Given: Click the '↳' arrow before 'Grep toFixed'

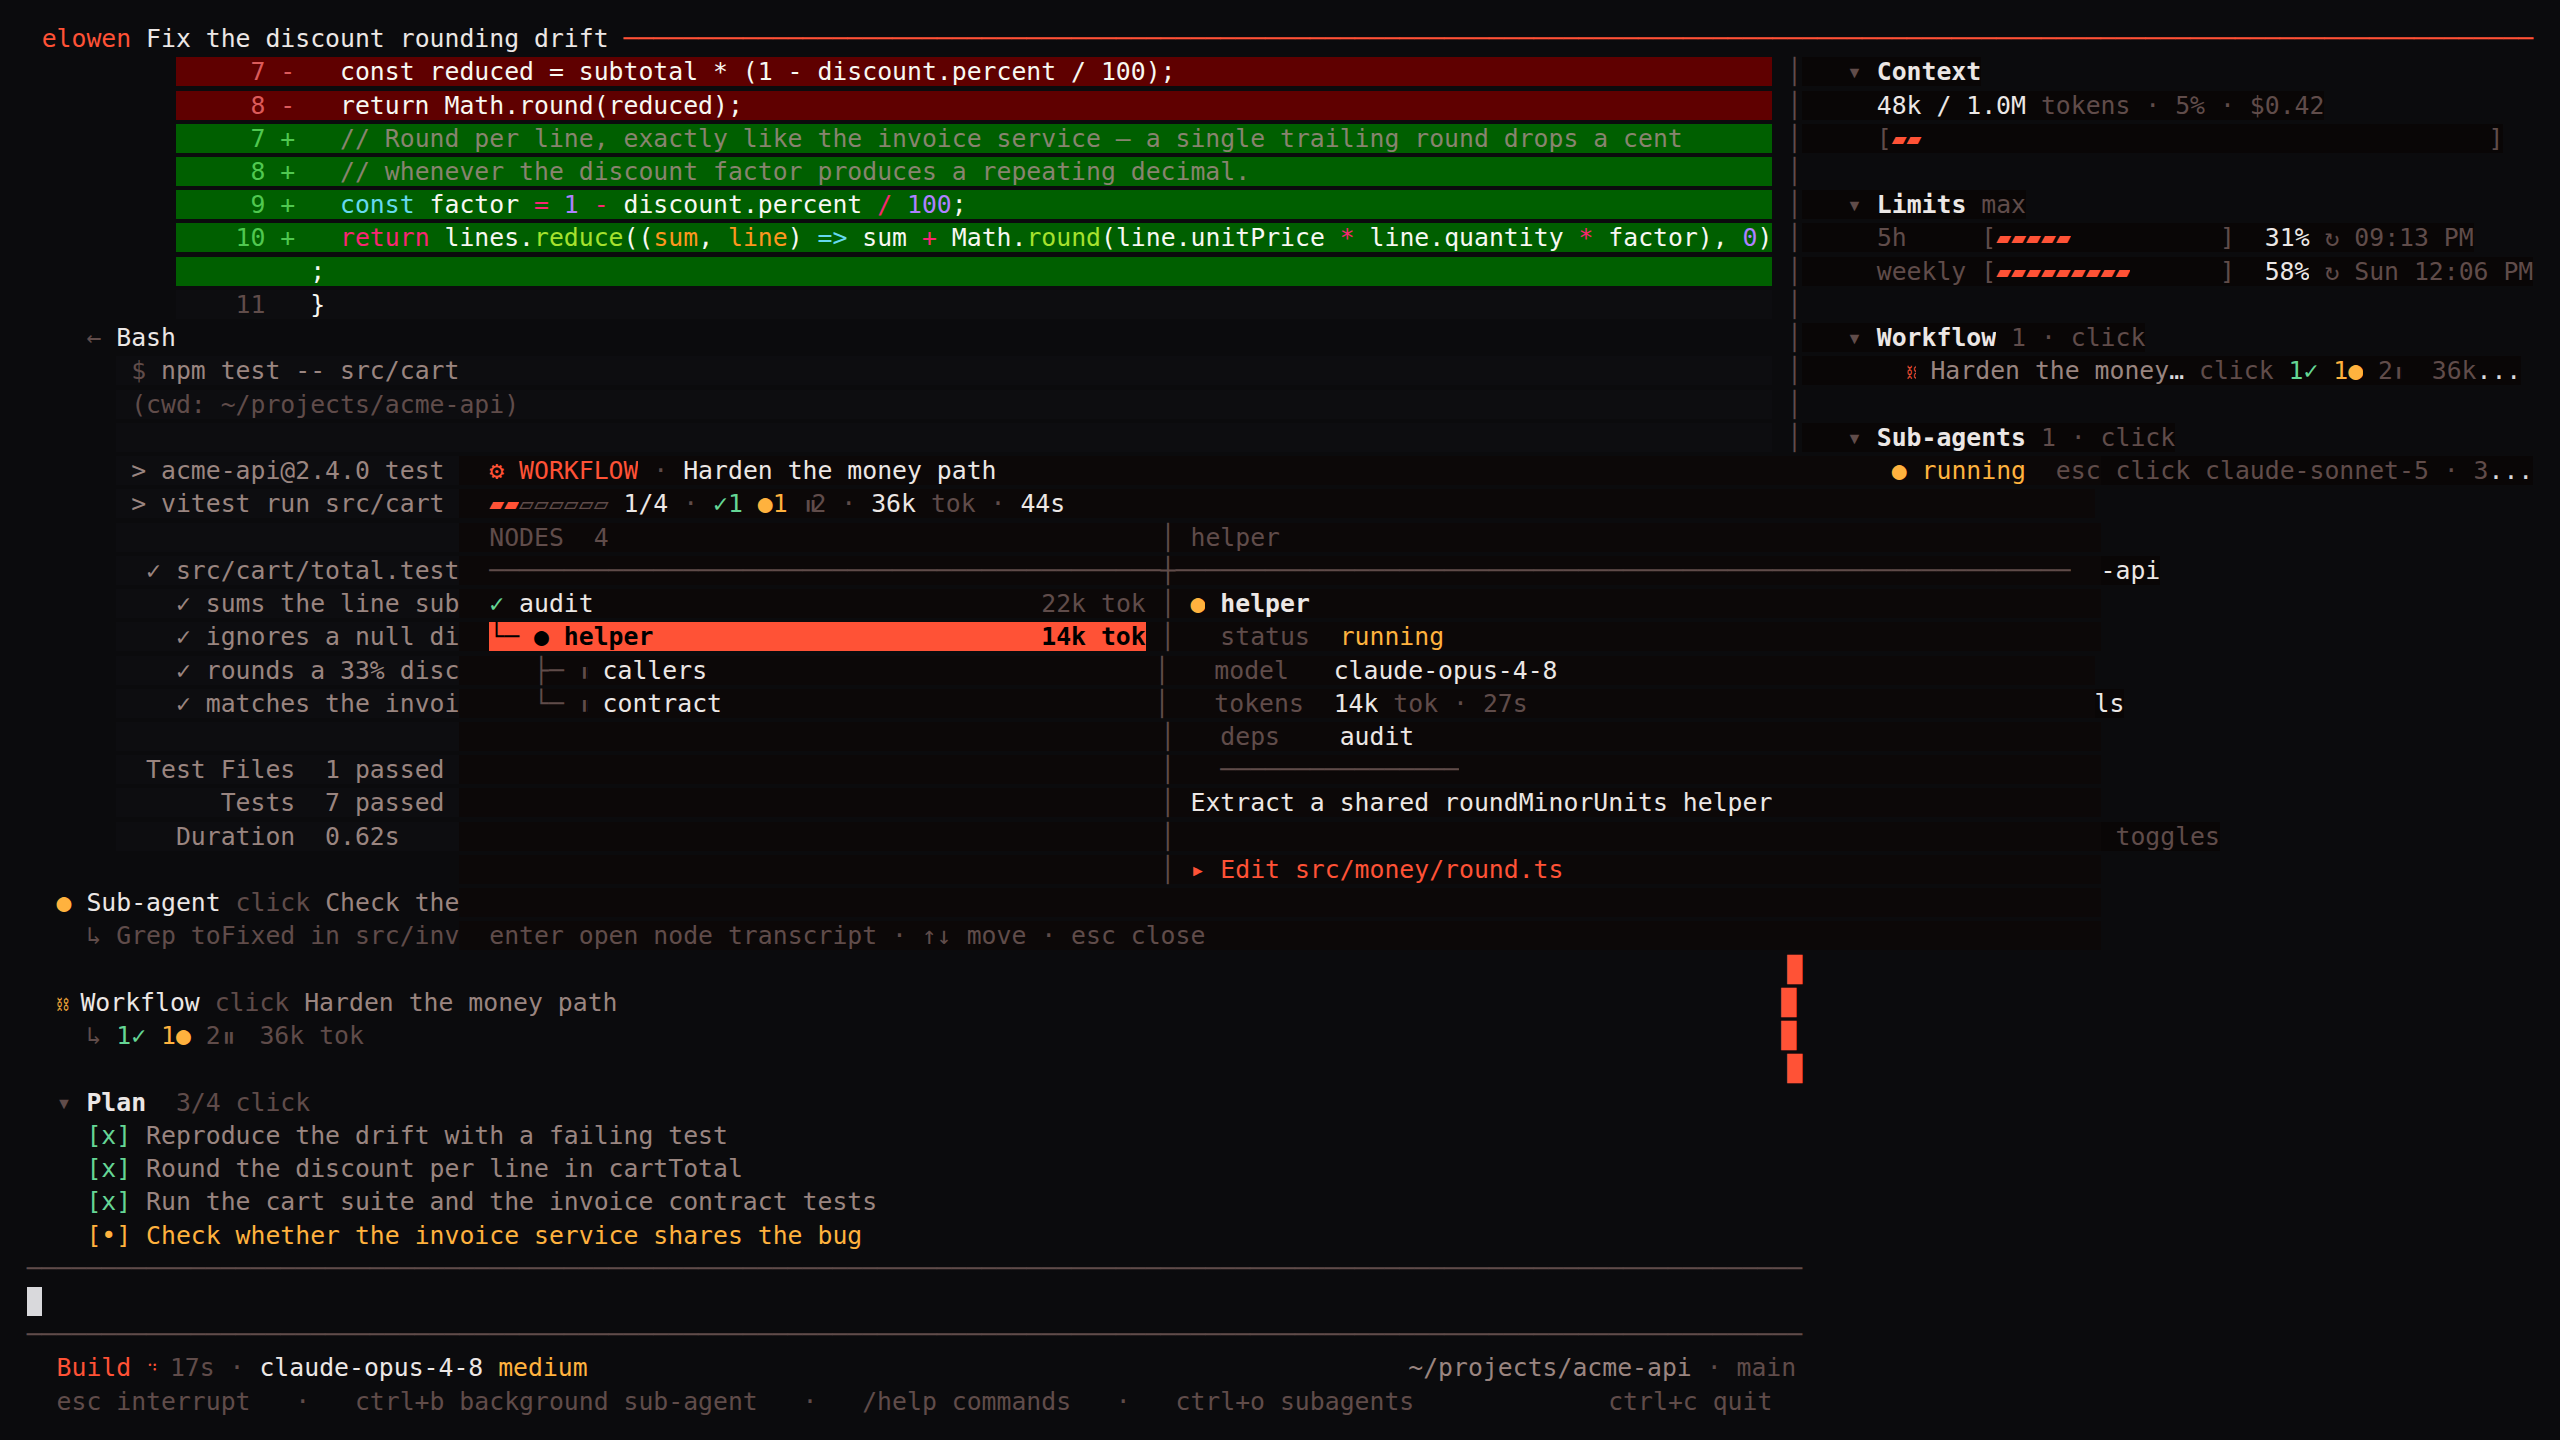Looking at the screenshot, I should [94, 937].
